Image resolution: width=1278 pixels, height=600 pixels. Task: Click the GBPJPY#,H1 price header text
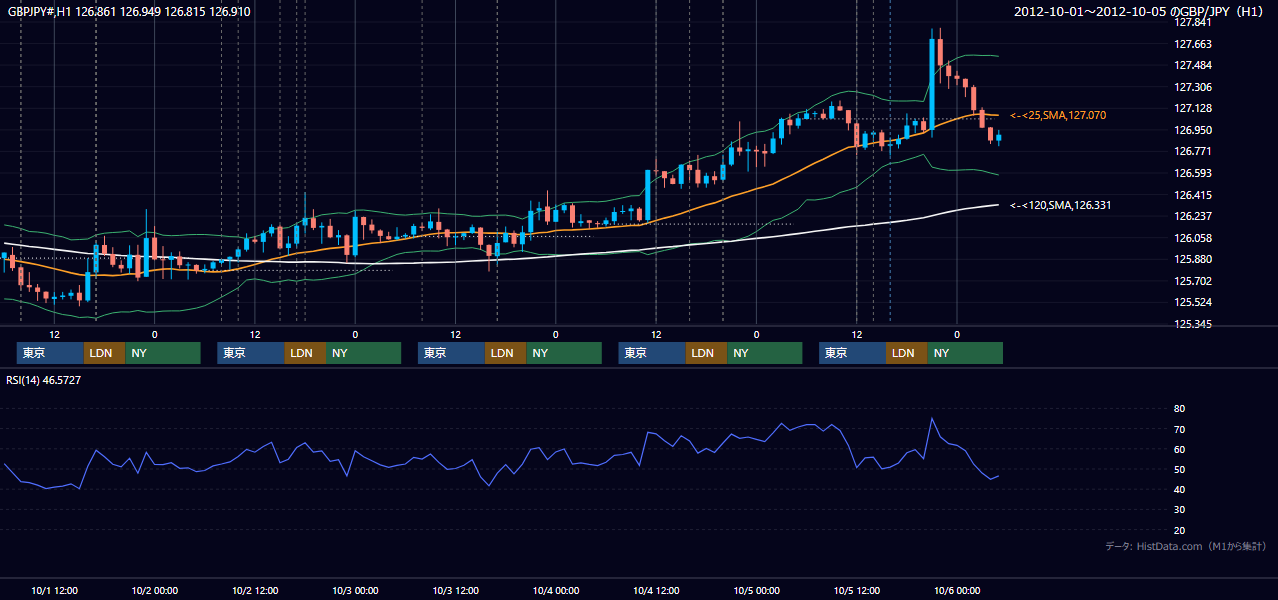point(128,12)
